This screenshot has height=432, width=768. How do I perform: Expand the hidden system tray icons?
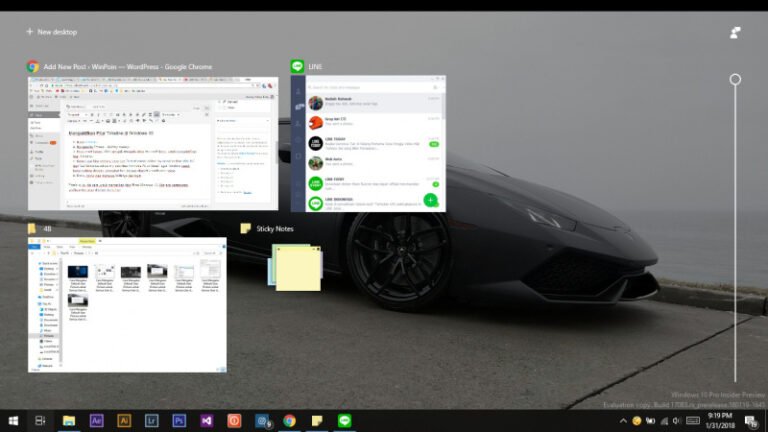click(x=621, y=421)
